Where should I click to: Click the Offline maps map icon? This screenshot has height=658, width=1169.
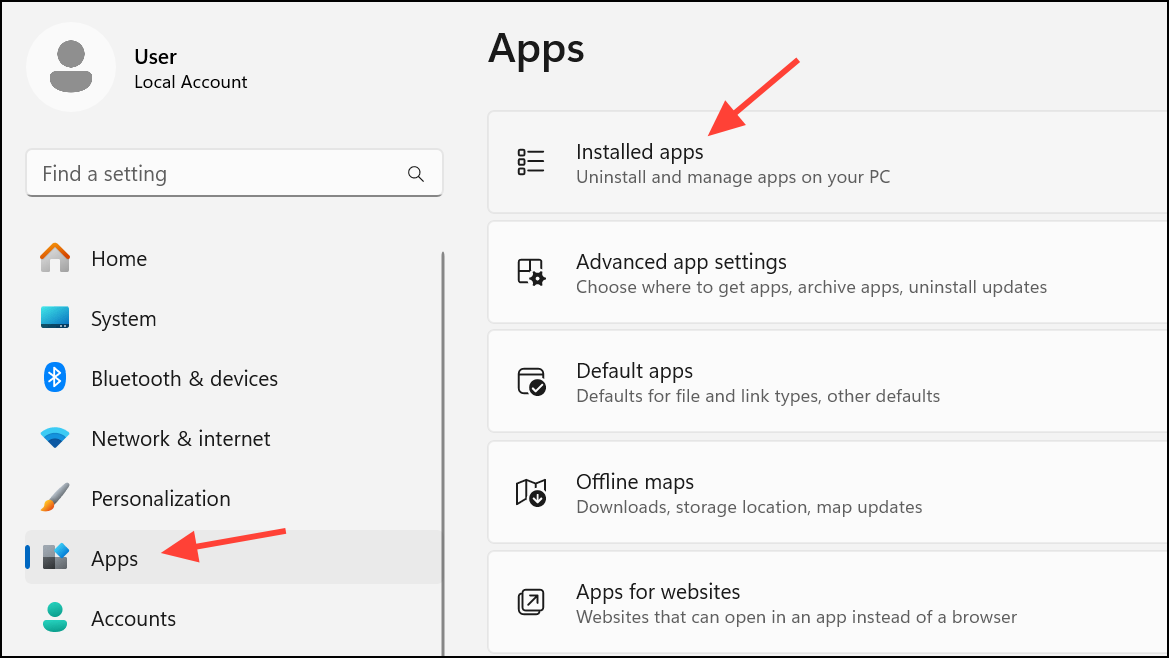[531, 493]
